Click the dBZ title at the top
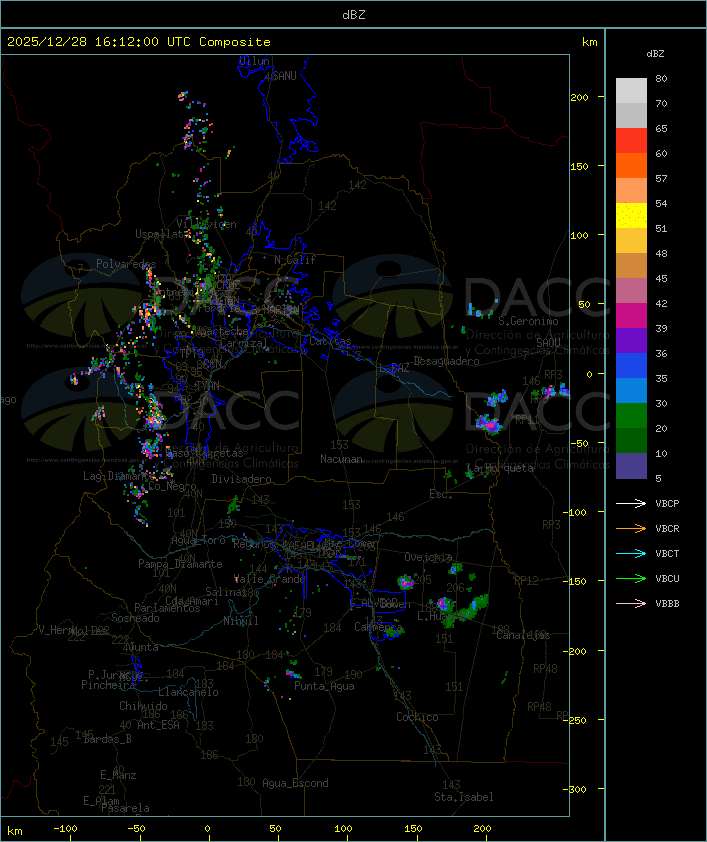This screenshot has width=707, height=842. 354,14
